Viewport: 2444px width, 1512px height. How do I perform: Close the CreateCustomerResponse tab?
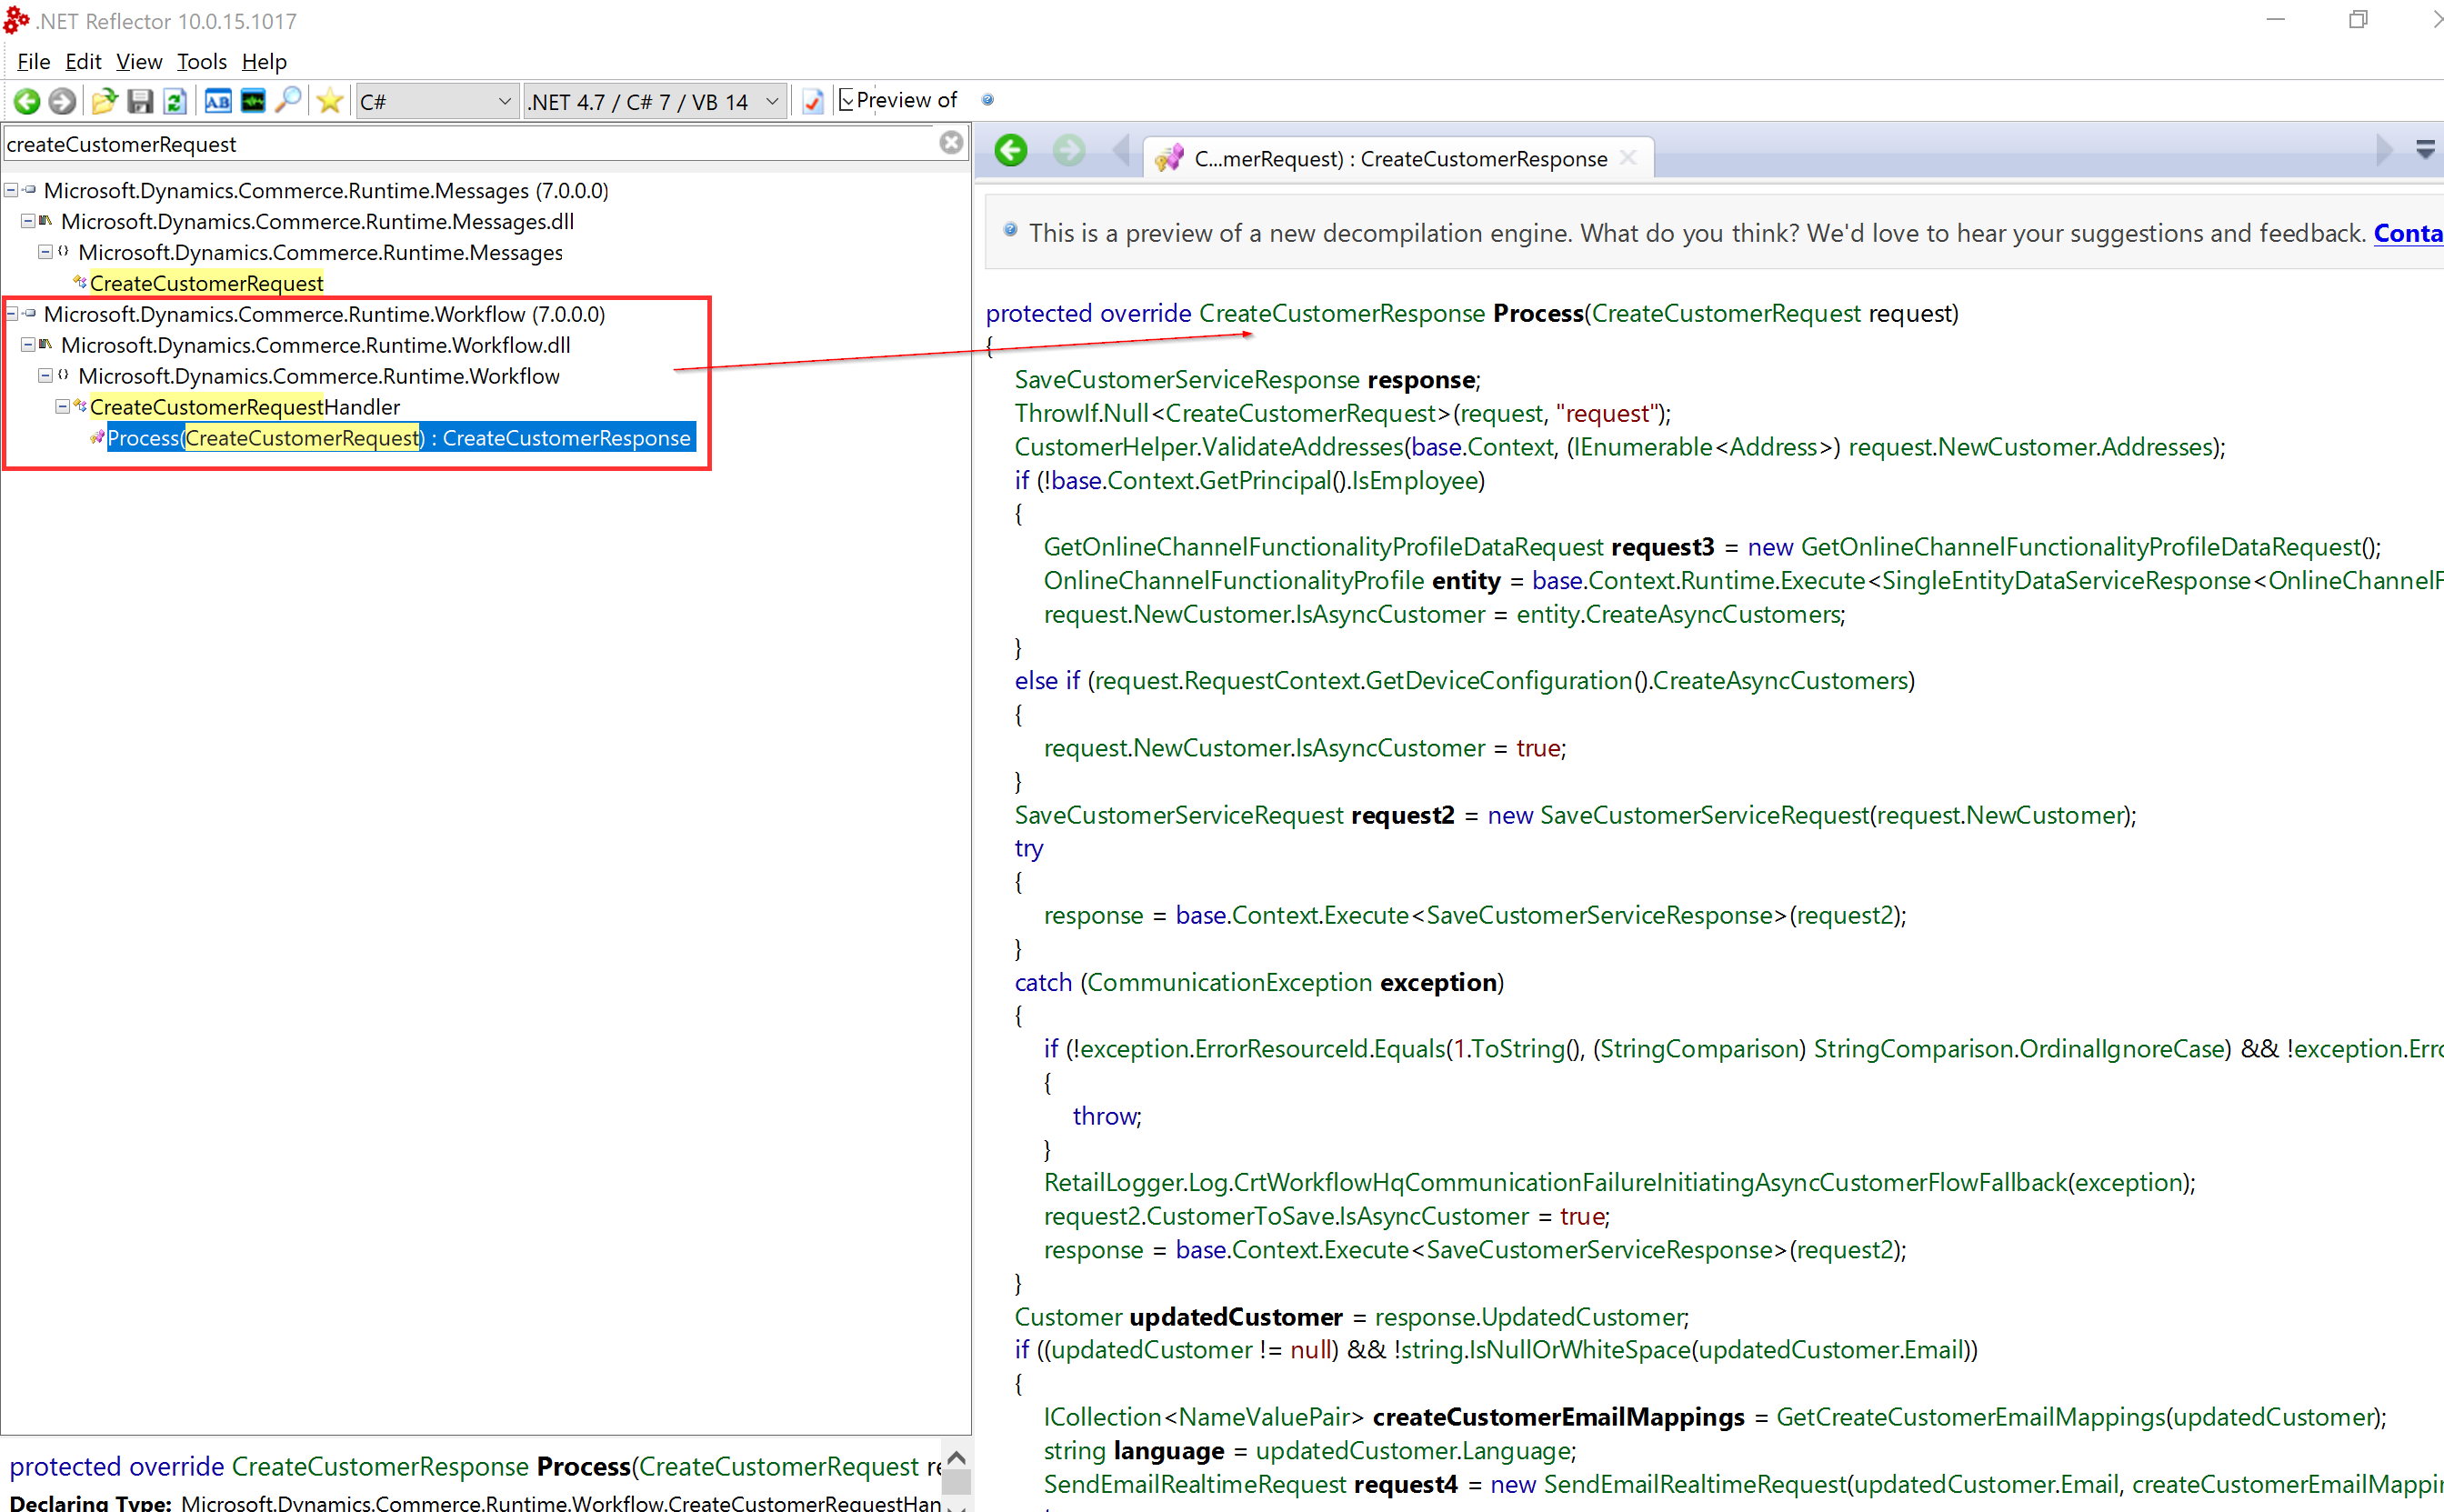click(x=1628, y=158)
